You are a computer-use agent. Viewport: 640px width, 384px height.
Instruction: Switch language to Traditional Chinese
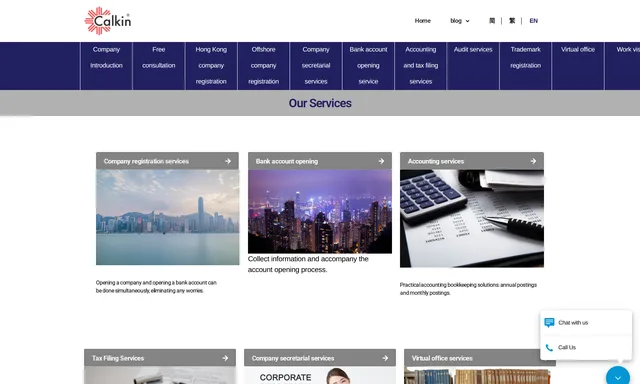click(x=512, y=21)
